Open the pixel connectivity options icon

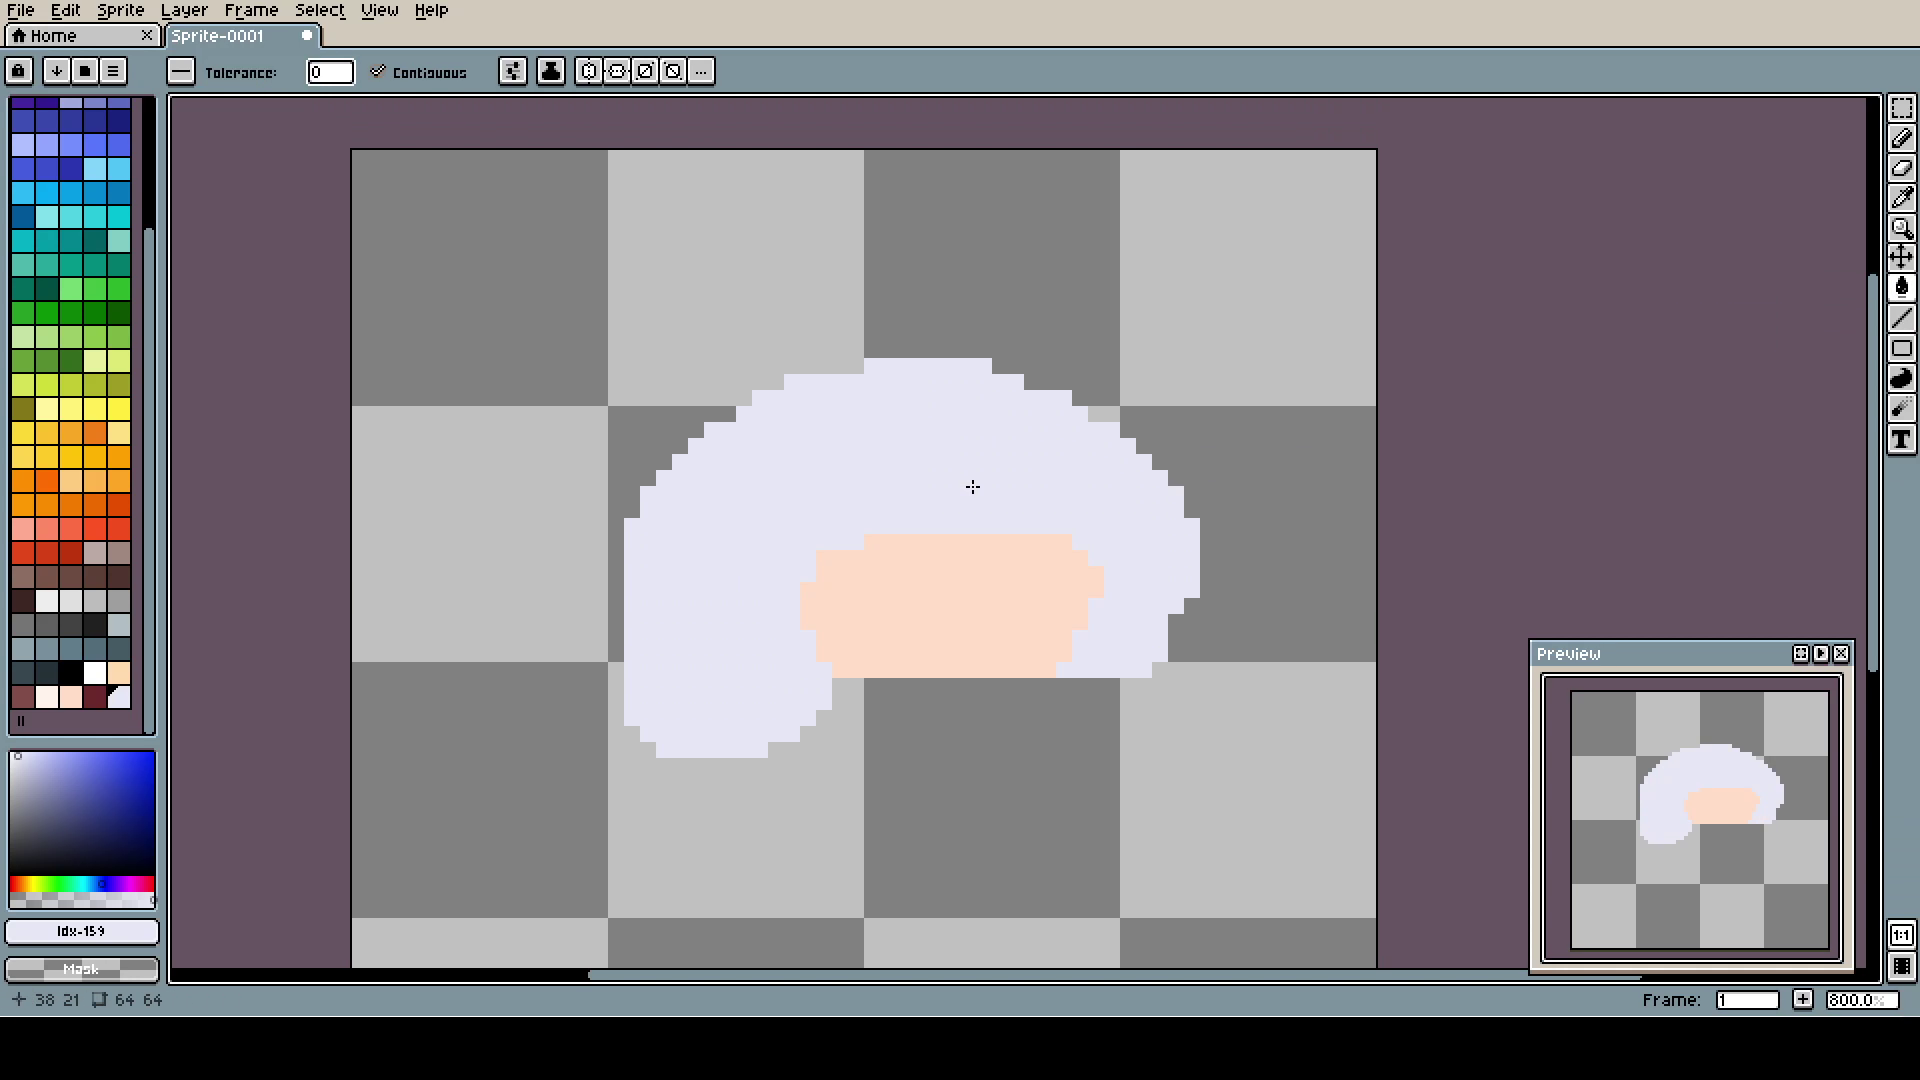(x=512, y=71)
